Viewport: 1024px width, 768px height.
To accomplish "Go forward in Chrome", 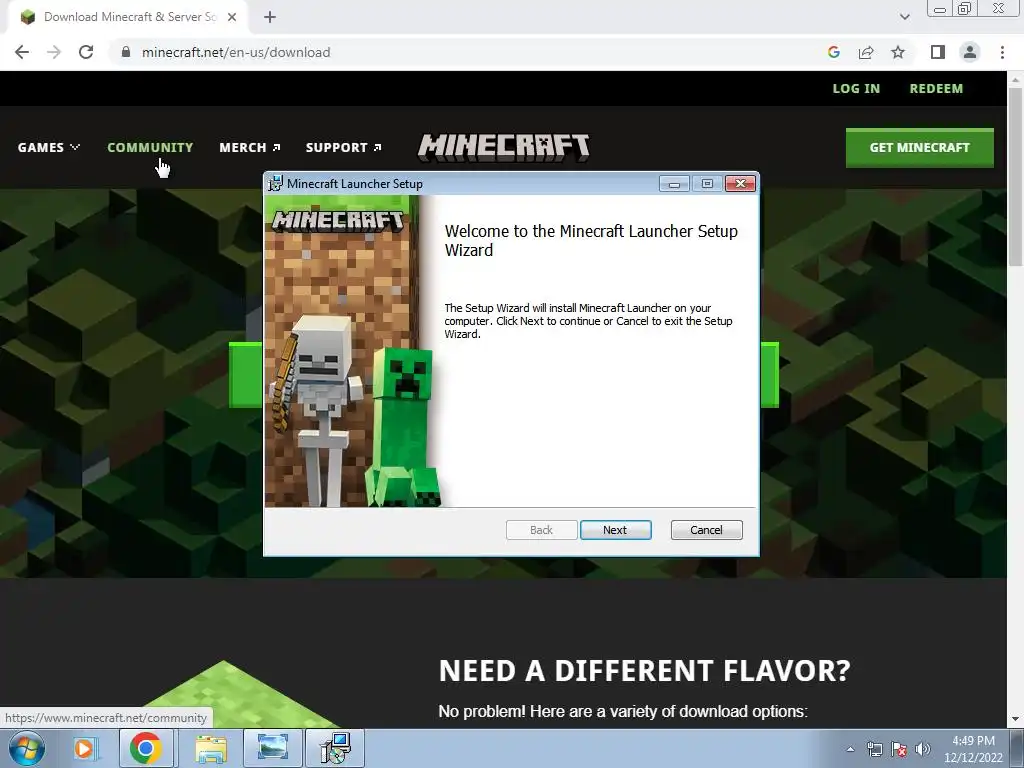I will pyautogui.click(x=54, y=52).
